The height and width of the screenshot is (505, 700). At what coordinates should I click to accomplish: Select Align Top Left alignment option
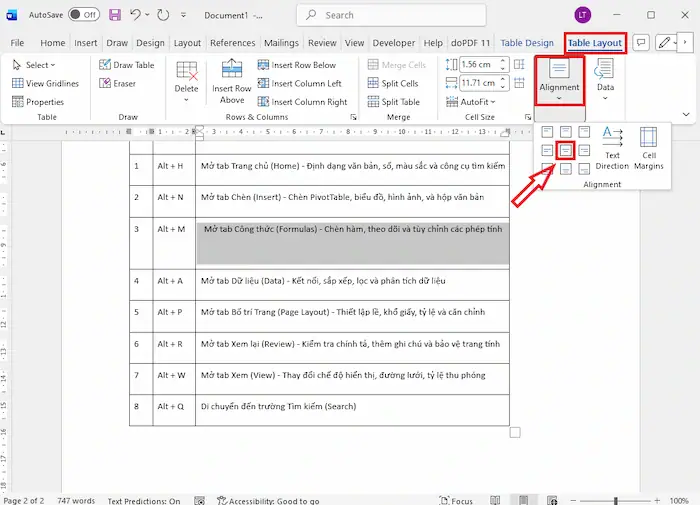coord(547,131)
